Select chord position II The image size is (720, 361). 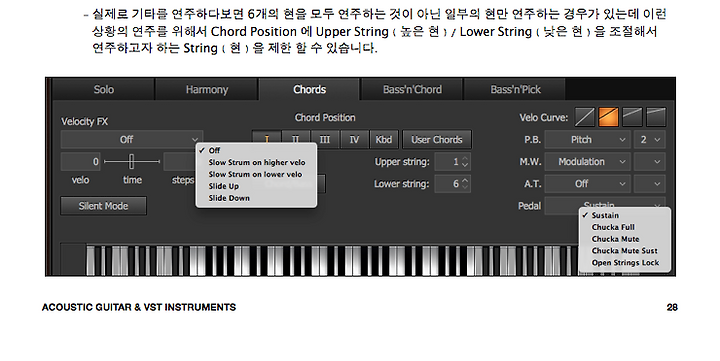pos(295,138)
